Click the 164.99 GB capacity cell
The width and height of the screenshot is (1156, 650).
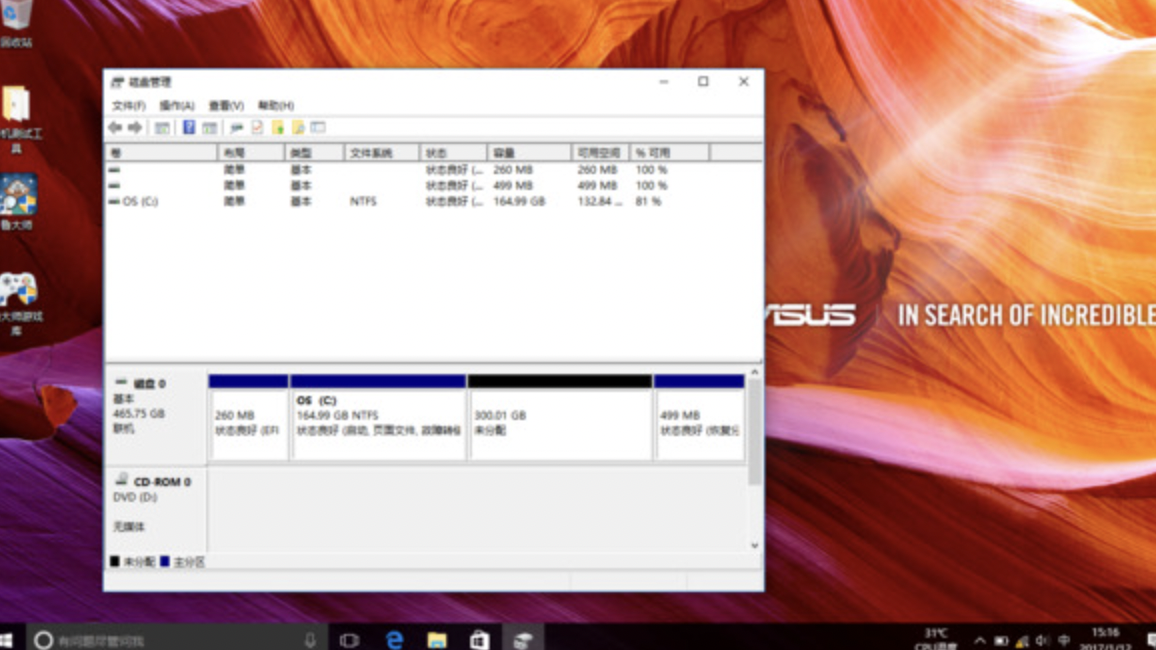[519, 201]
